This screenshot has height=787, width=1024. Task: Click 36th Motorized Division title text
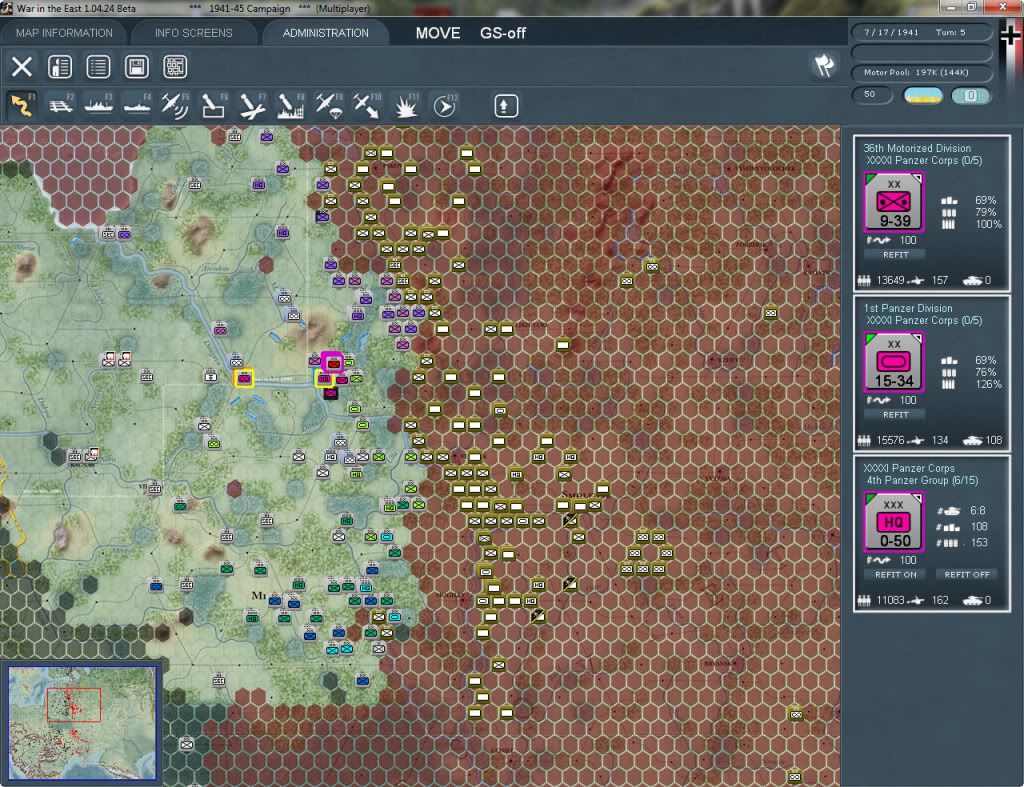pos(917,148)
